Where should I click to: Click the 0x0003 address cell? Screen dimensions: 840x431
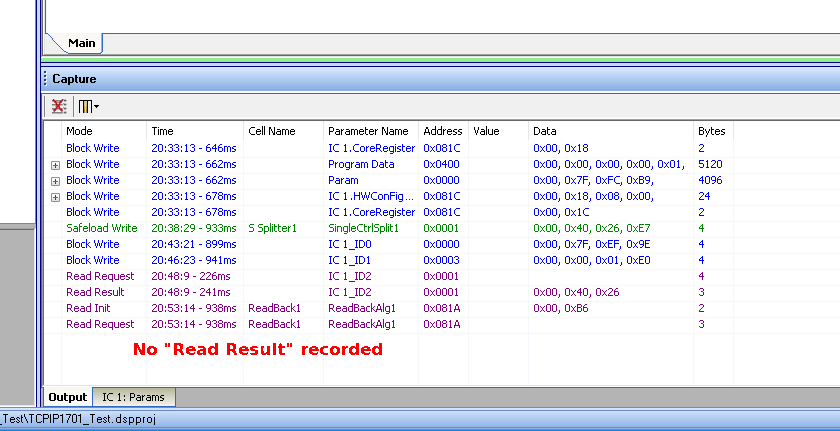click(441, 260)
